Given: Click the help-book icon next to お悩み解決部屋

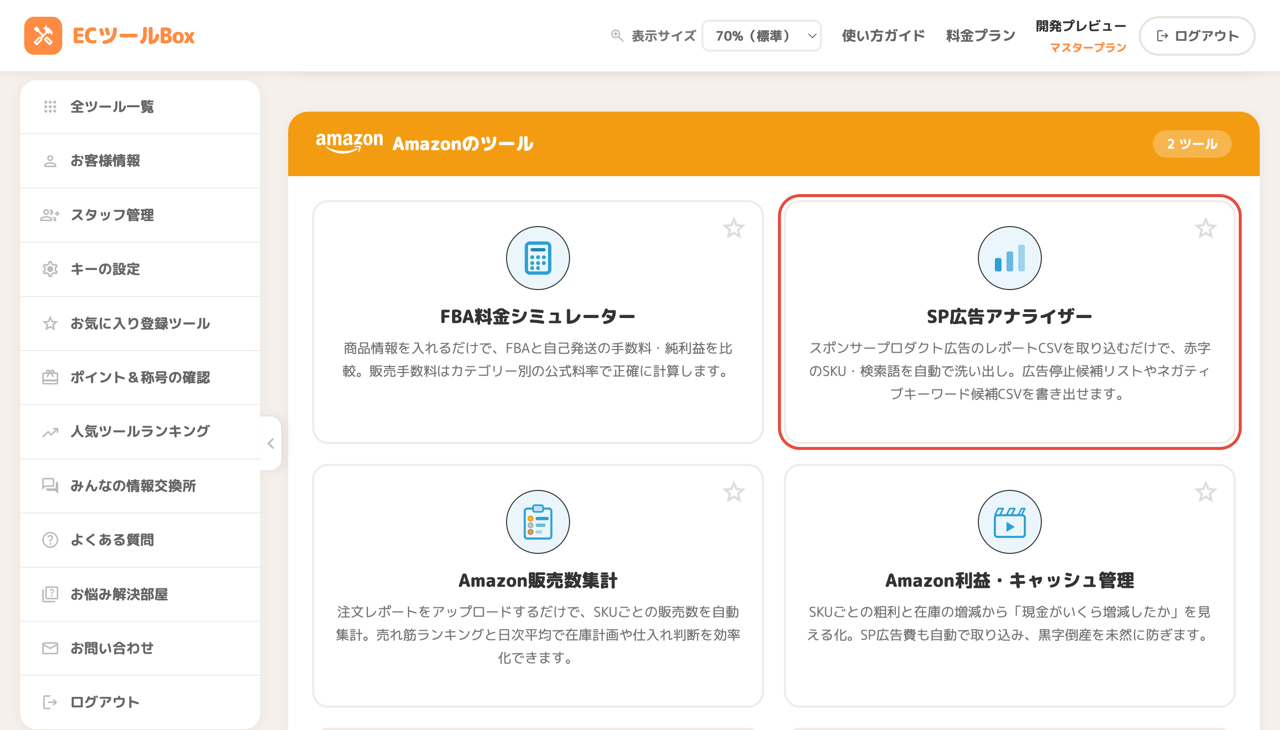Looking at the screenshot, I should point(50,594).
